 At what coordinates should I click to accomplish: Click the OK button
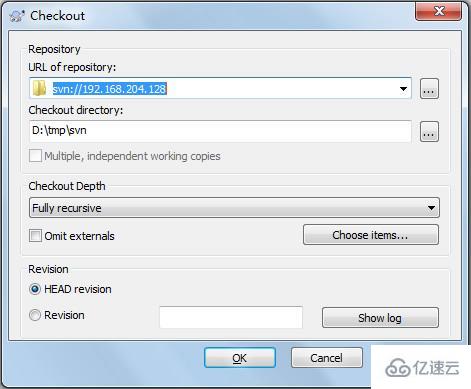point(240,358)
